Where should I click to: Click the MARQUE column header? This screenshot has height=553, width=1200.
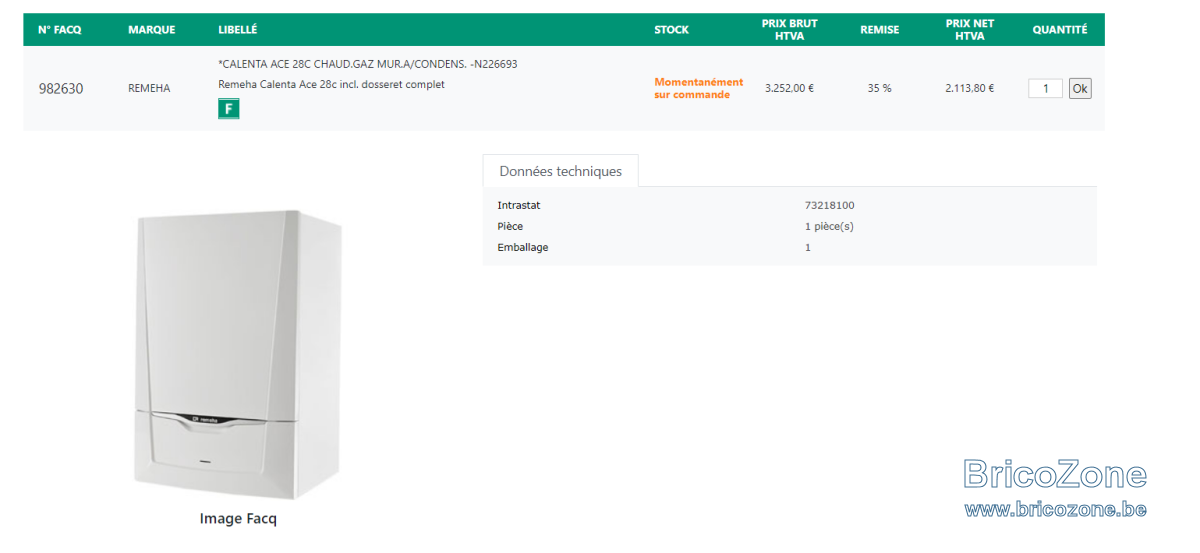pos(152,30)
